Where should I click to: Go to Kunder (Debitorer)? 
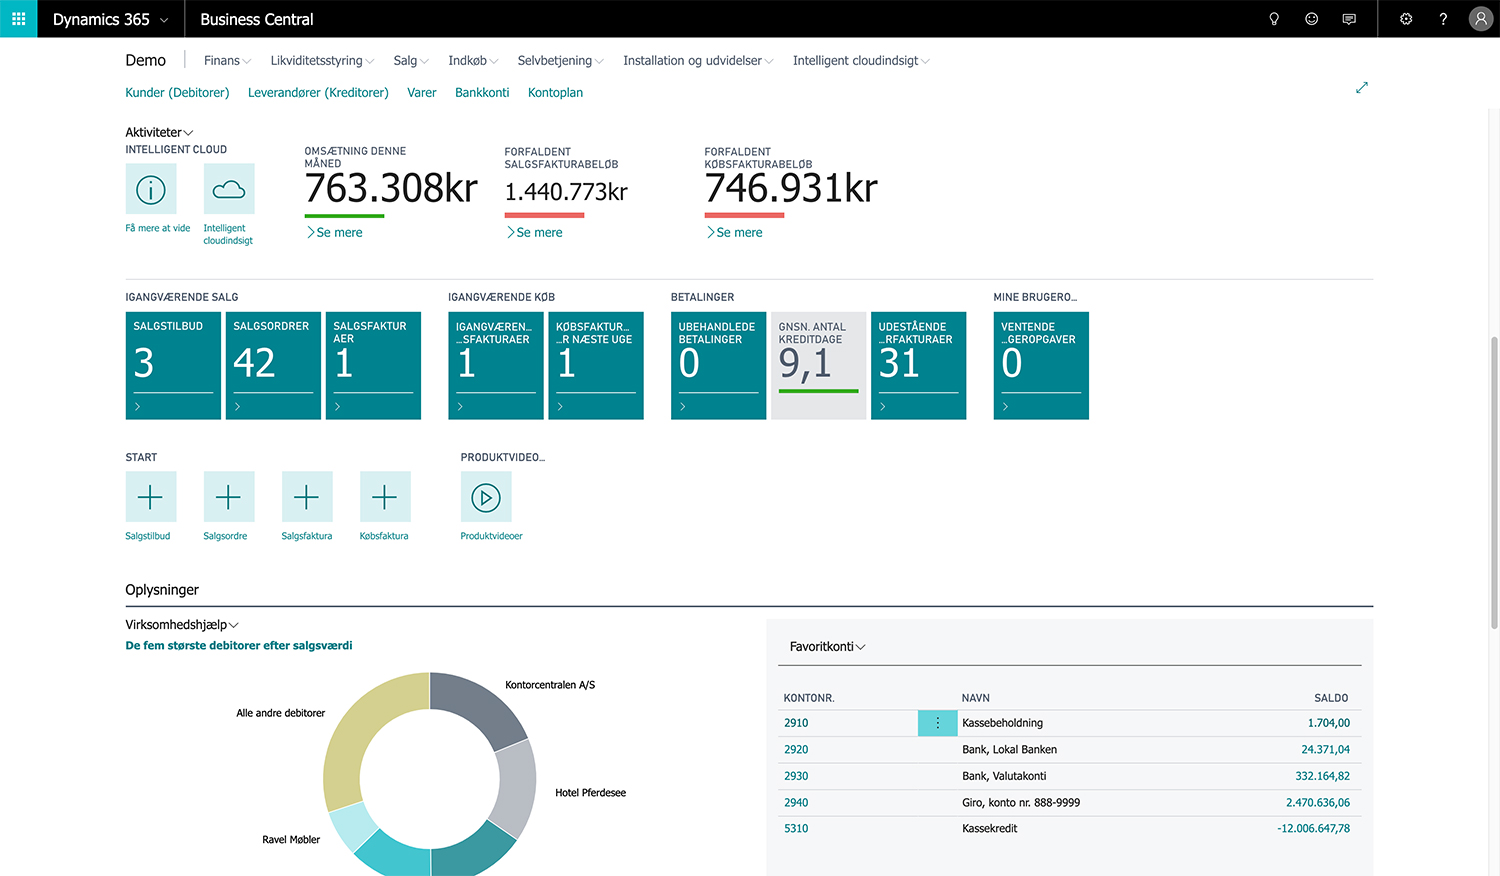(x=177, y=93)
